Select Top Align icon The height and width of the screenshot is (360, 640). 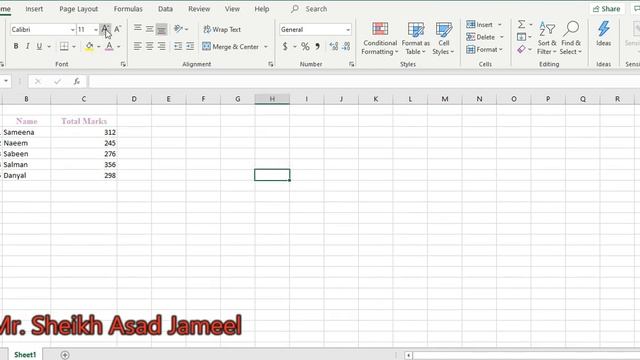pyautogui.click(x=138, y=29)
